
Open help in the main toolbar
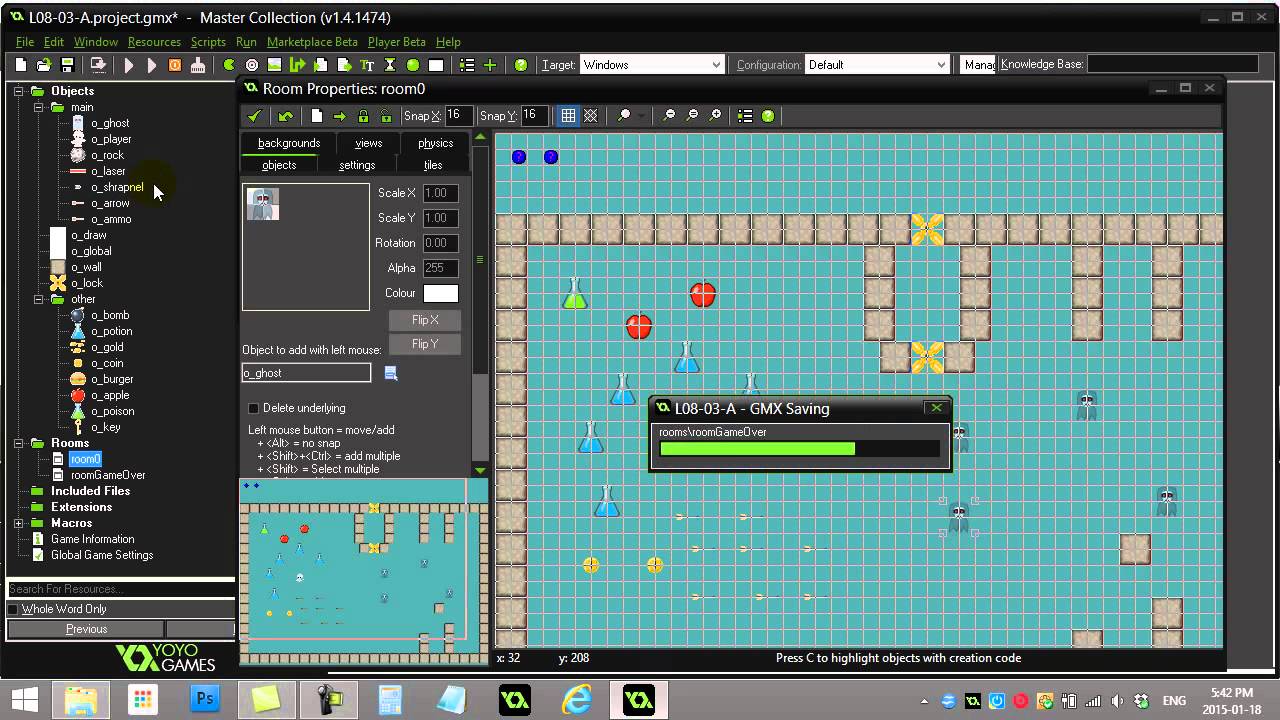pyautogui.click(x=521, y=65)
